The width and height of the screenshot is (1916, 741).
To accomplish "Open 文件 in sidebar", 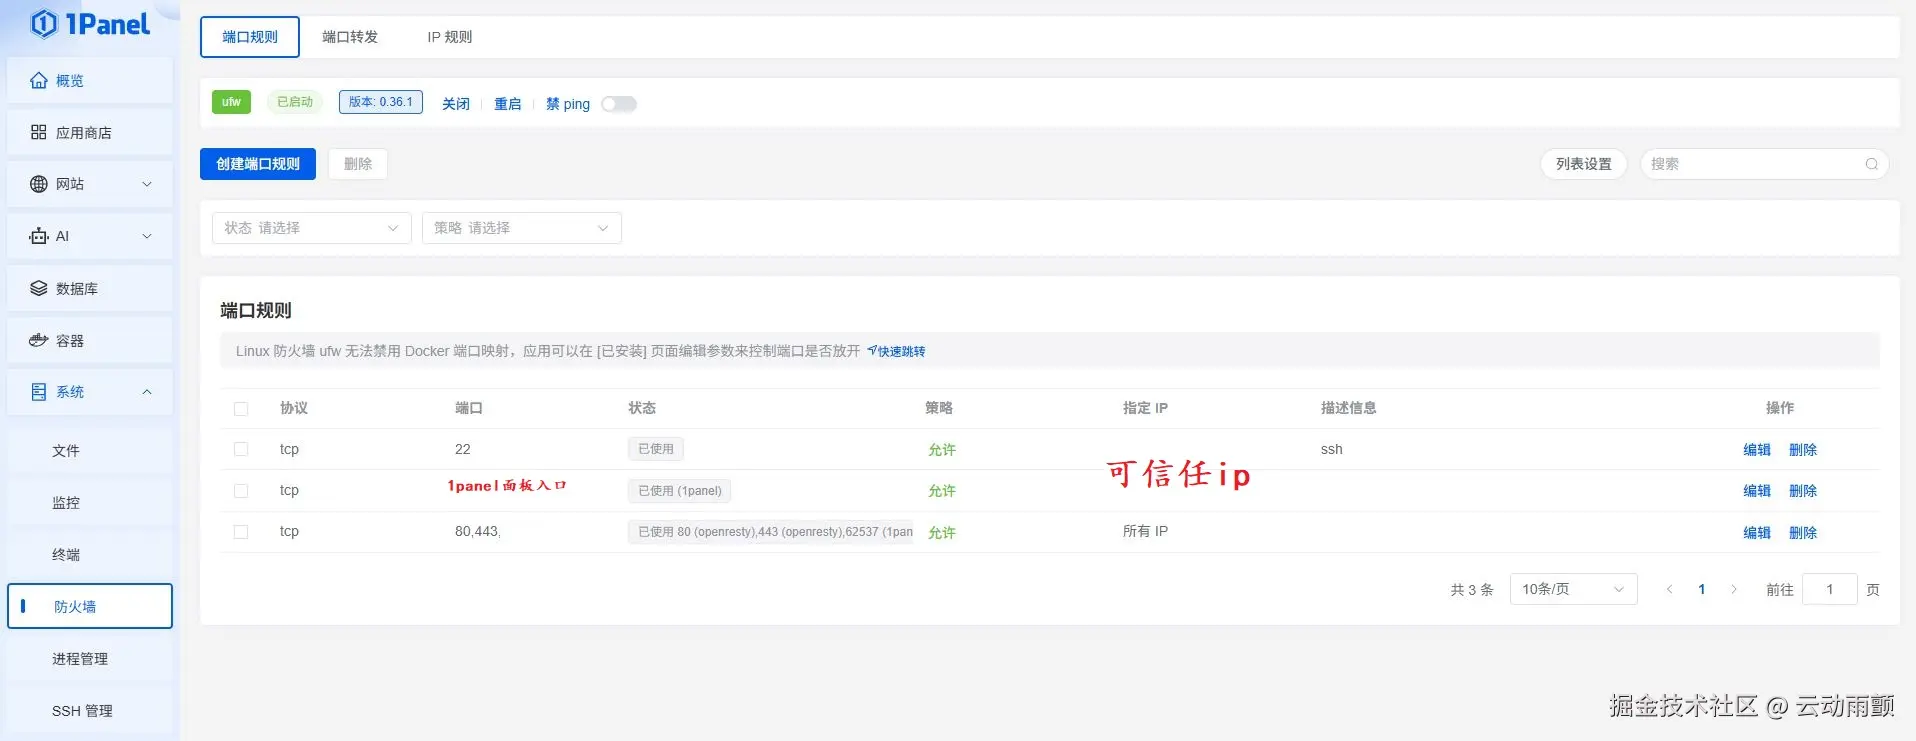I will click(90, 451).
